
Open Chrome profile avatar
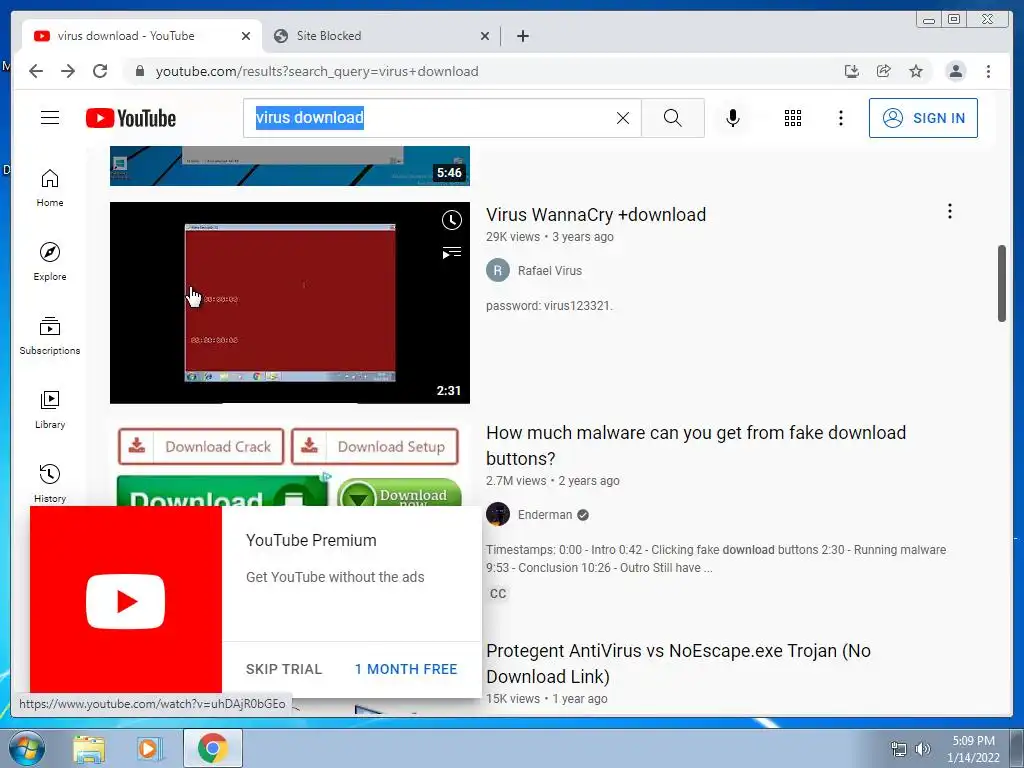point(955,71)
